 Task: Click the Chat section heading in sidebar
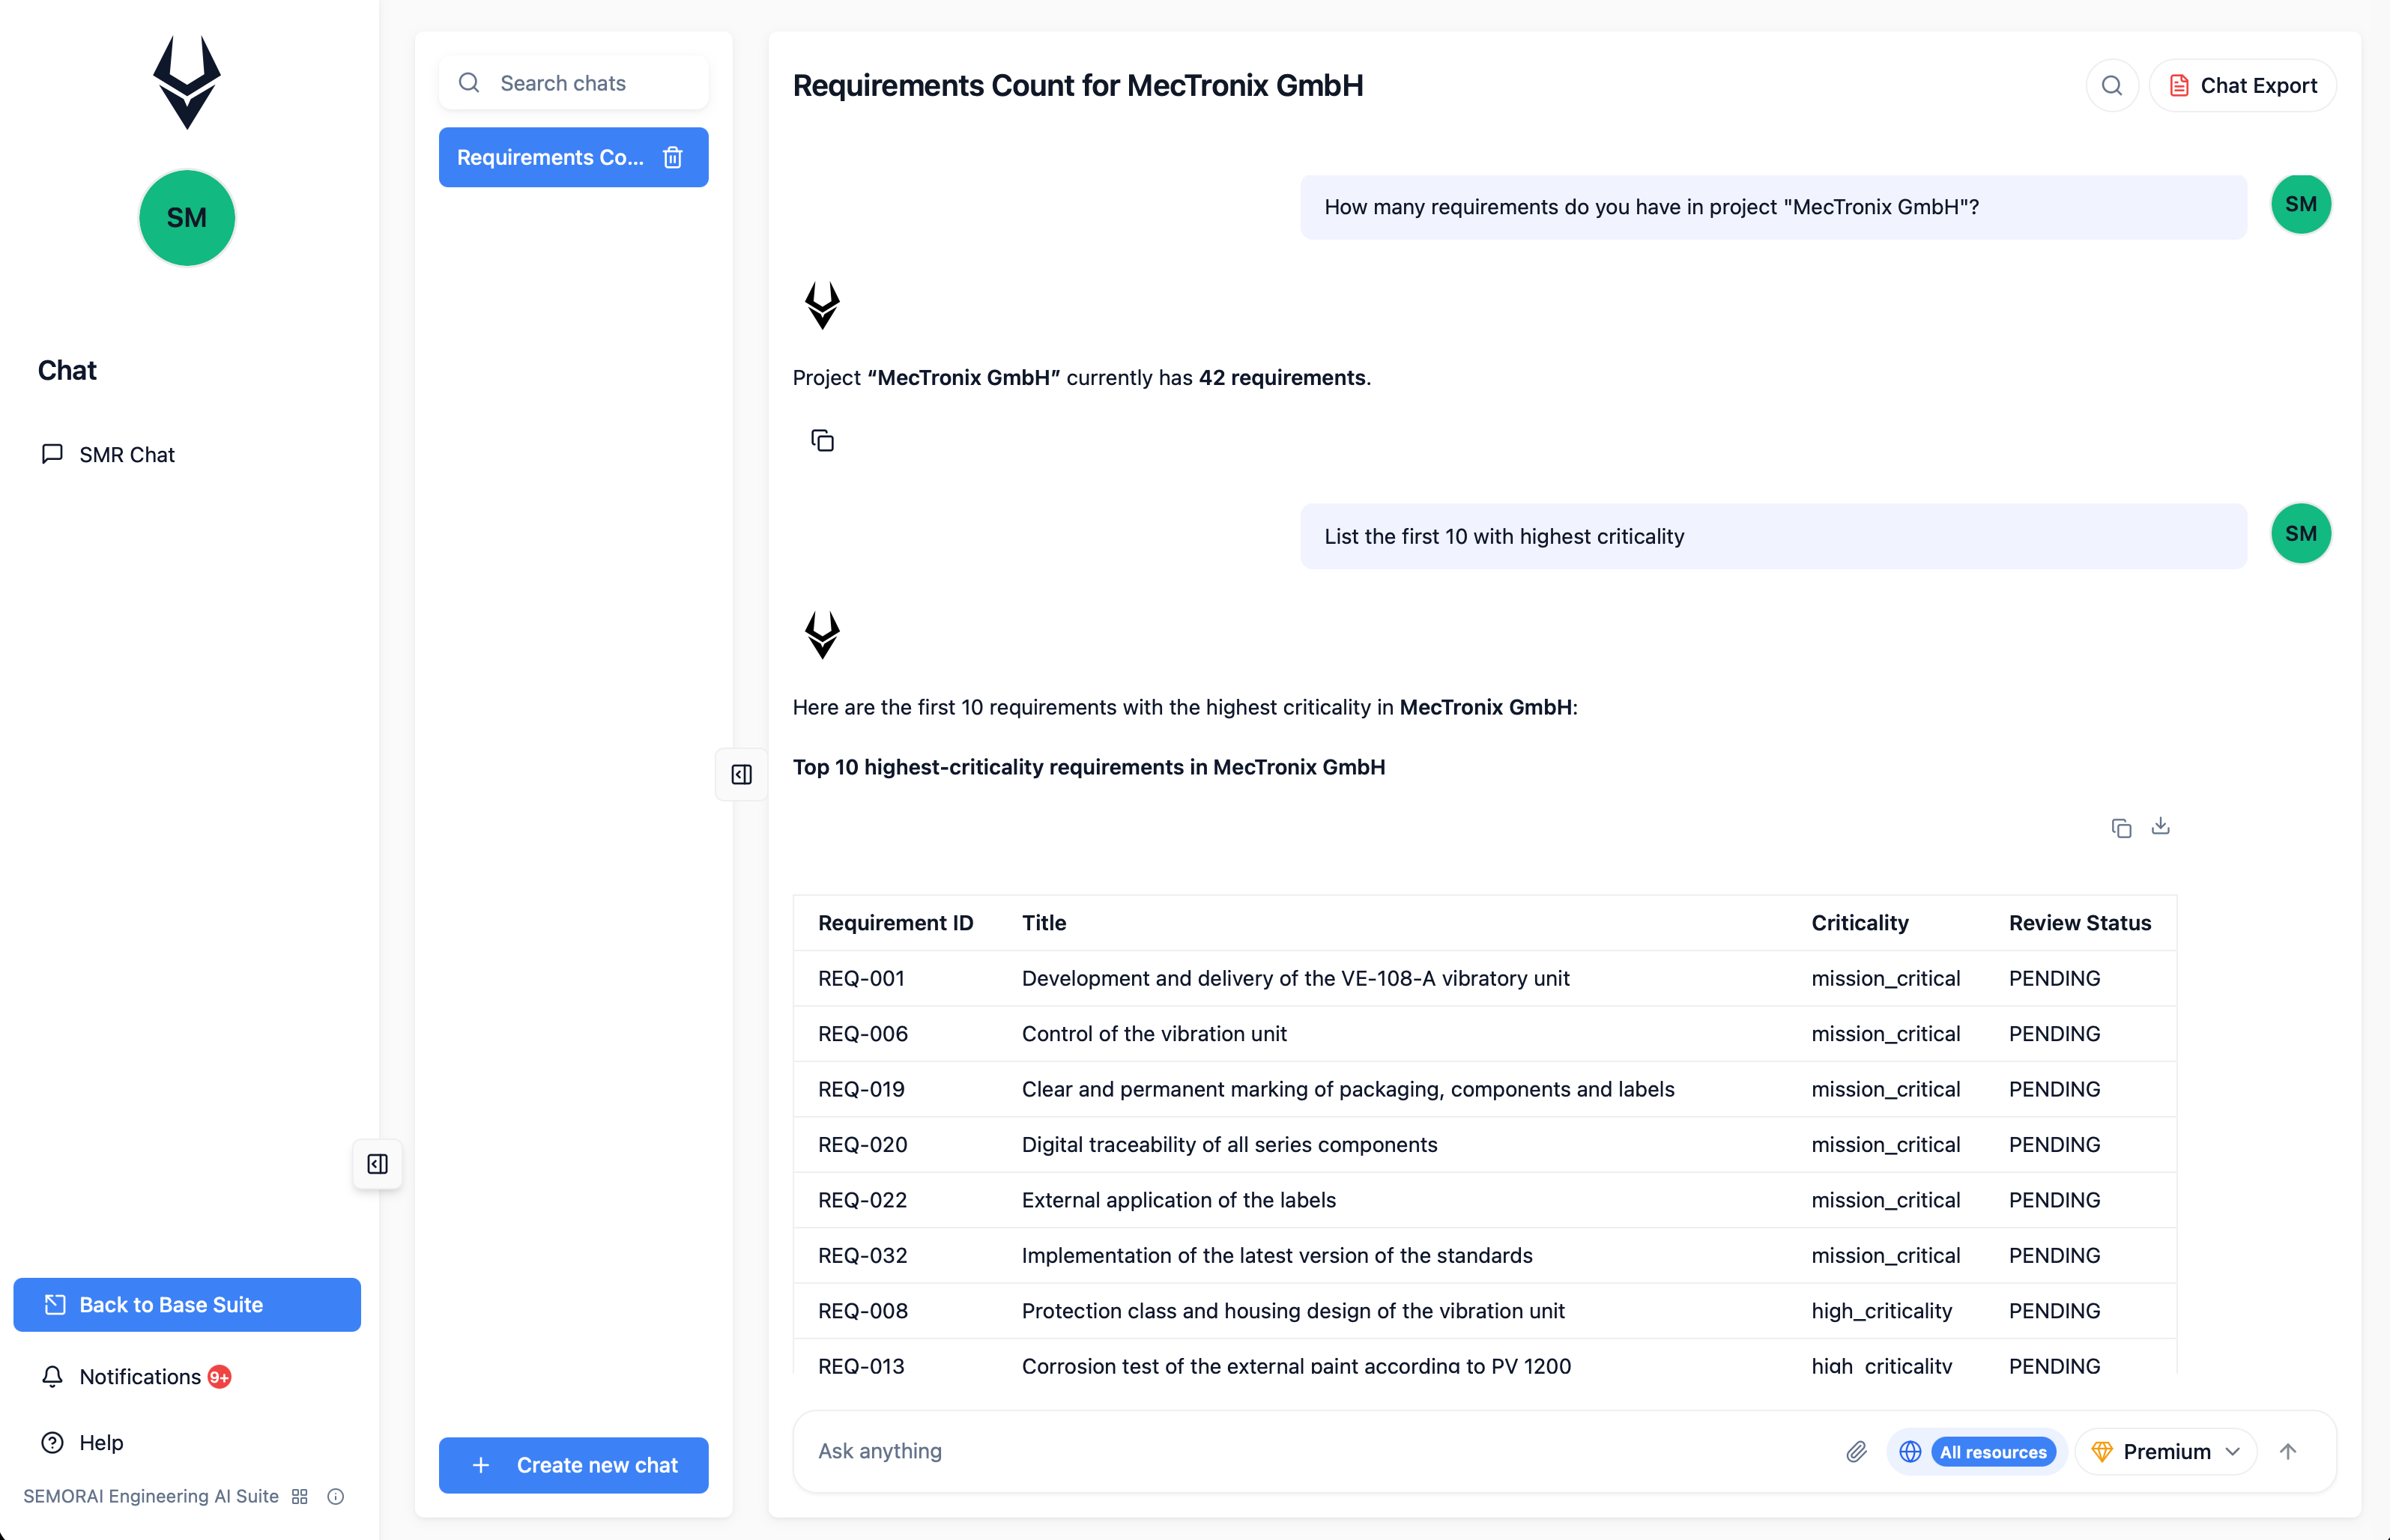pos(67,370)
